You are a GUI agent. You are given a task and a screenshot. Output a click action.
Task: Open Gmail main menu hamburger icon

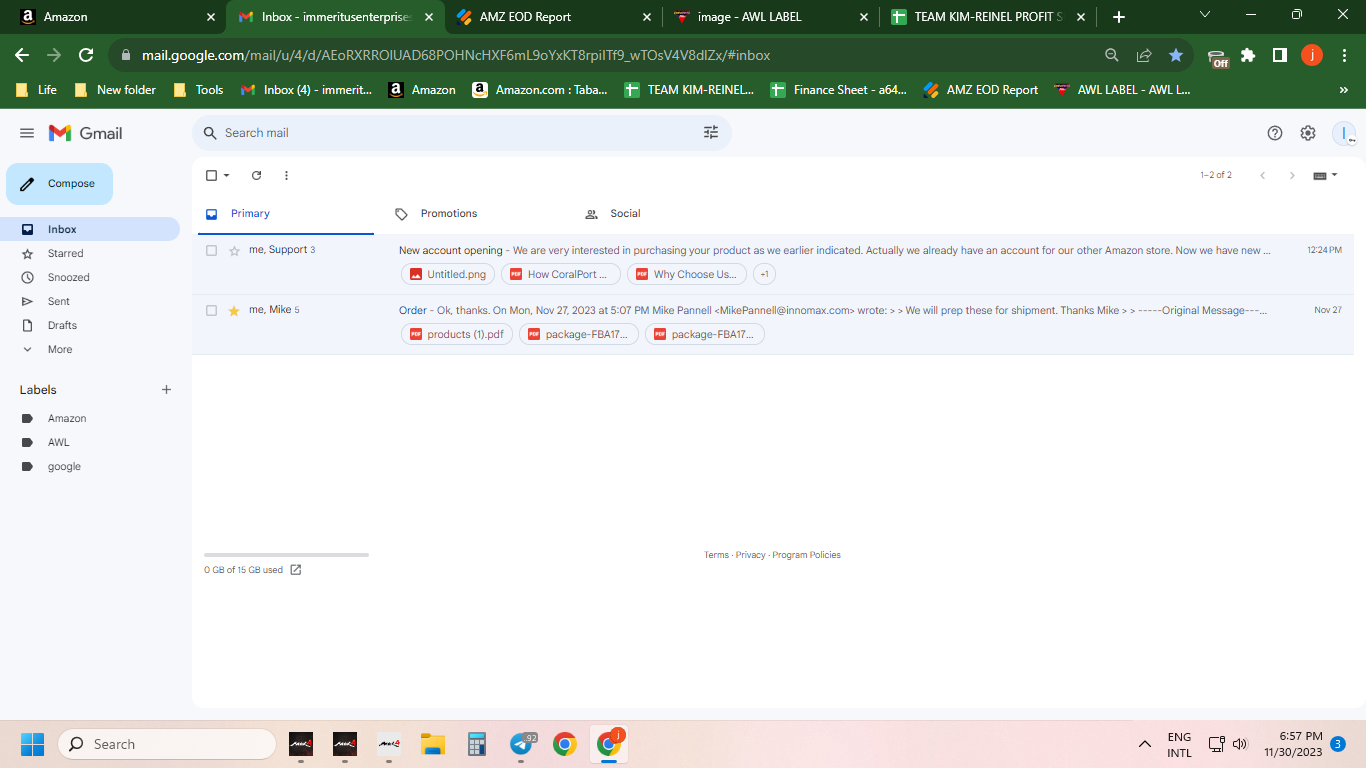pos(27,133)
